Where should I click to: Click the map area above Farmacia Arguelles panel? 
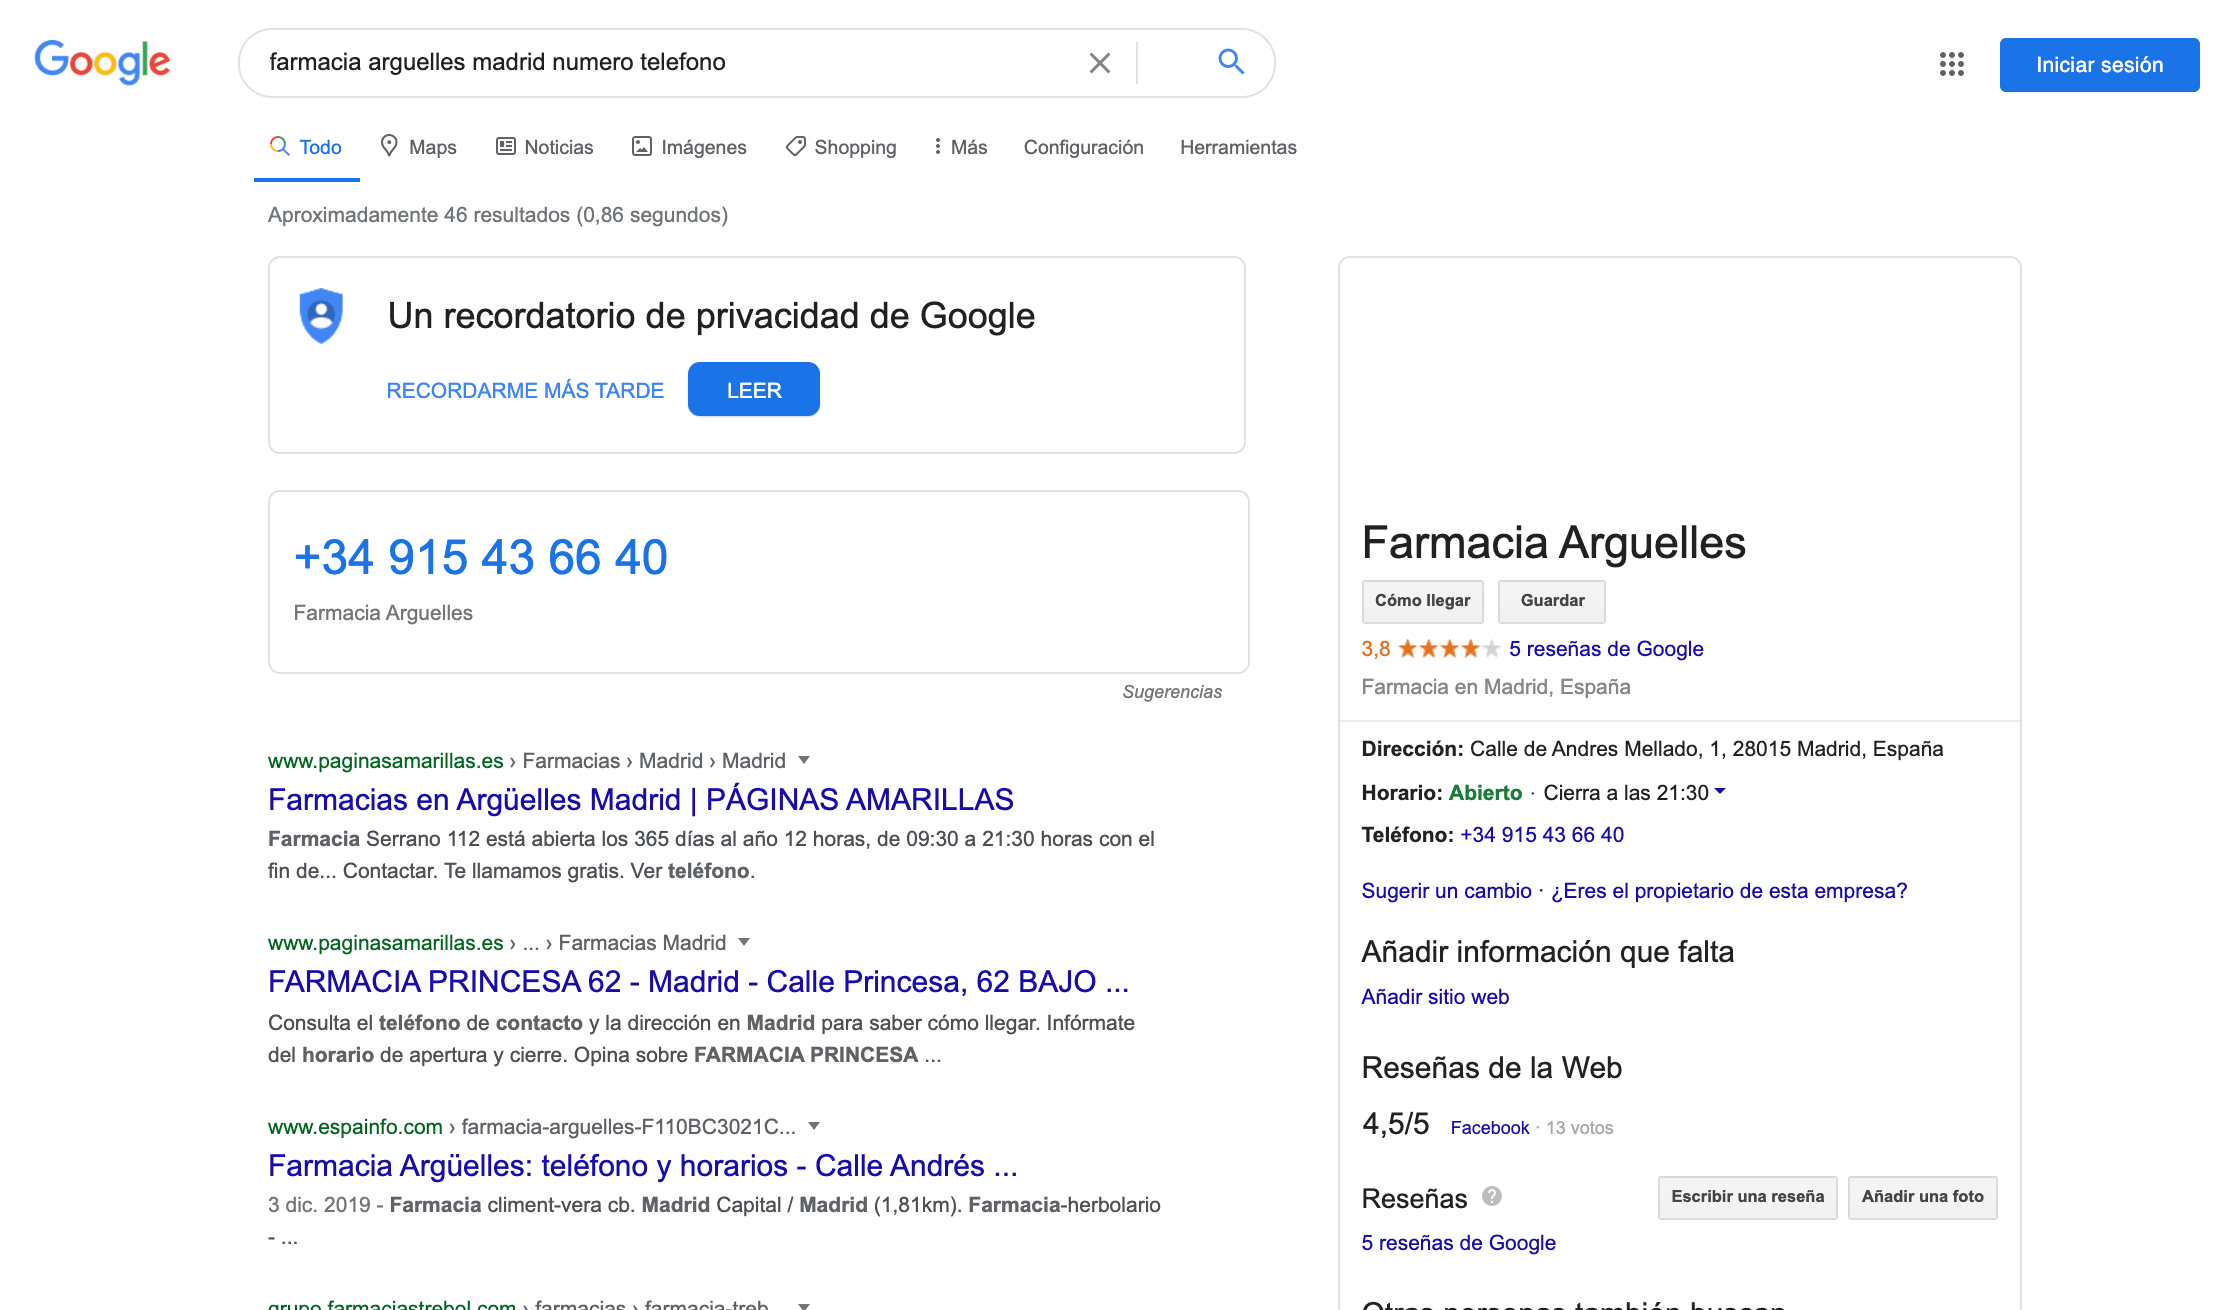coord(1679,383)
